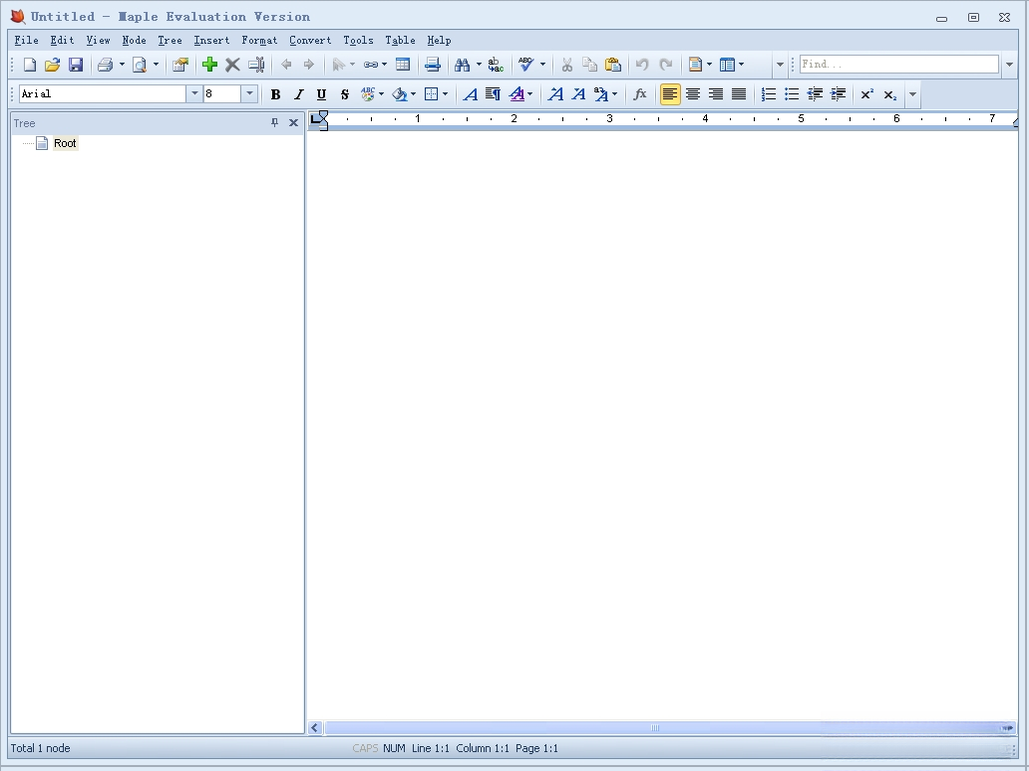The width and height of the screenshot is (1029, 771).
Task: Pin the Tree panel with the pushpin
Action: 274,123
